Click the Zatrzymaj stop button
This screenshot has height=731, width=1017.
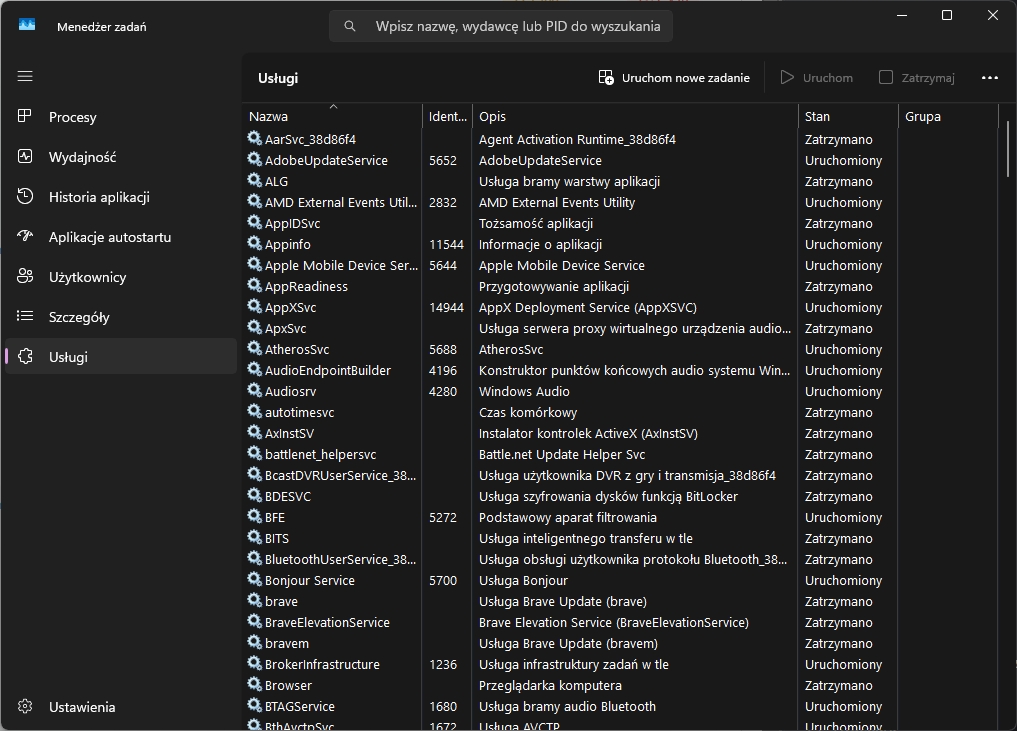(917, 78)
